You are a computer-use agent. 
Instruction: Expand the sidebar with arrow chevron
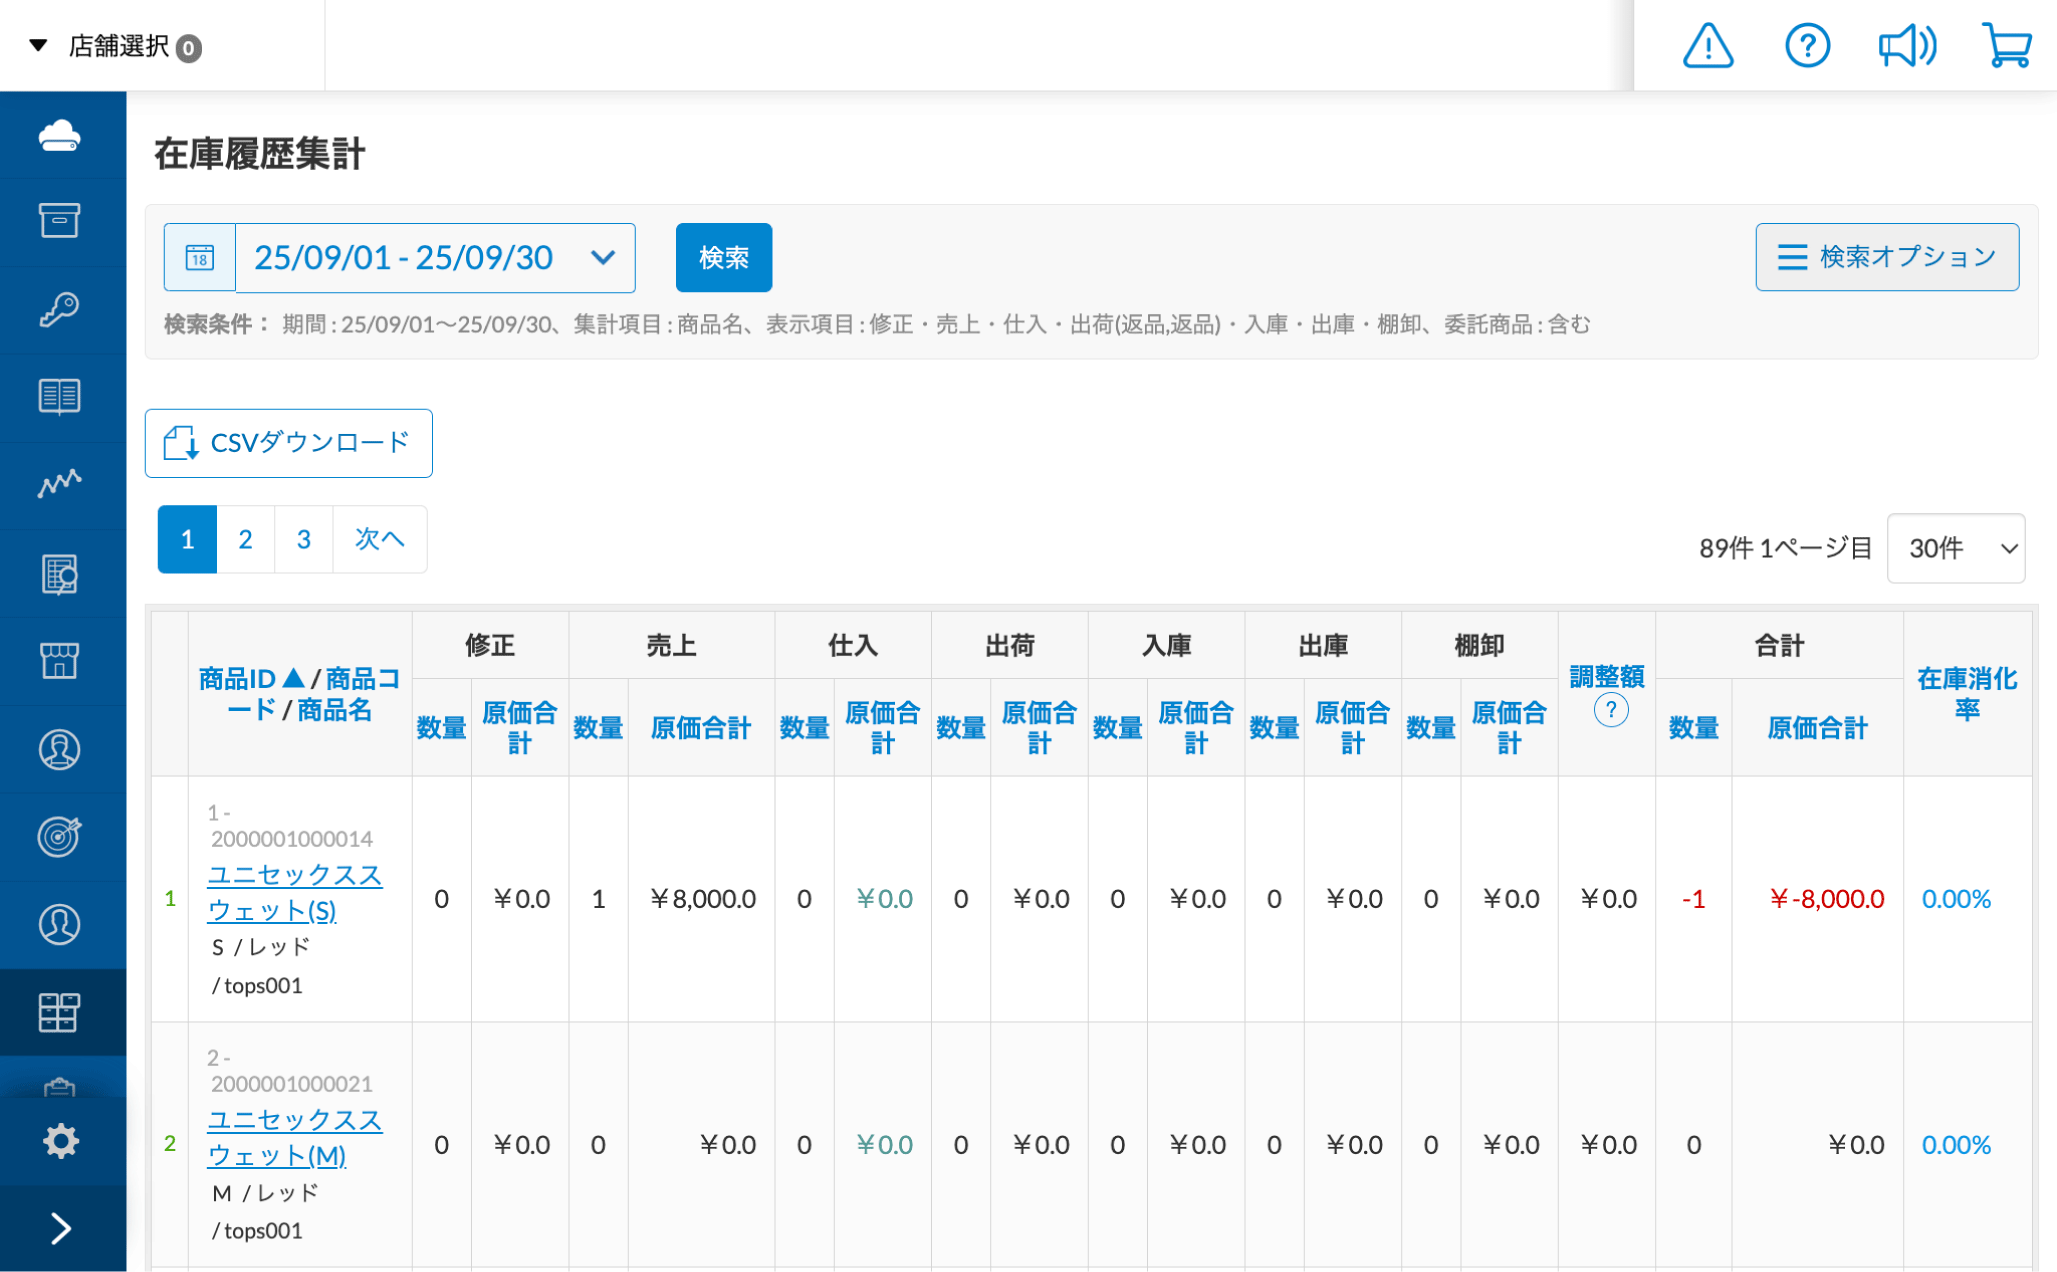tap(60, 1228)
